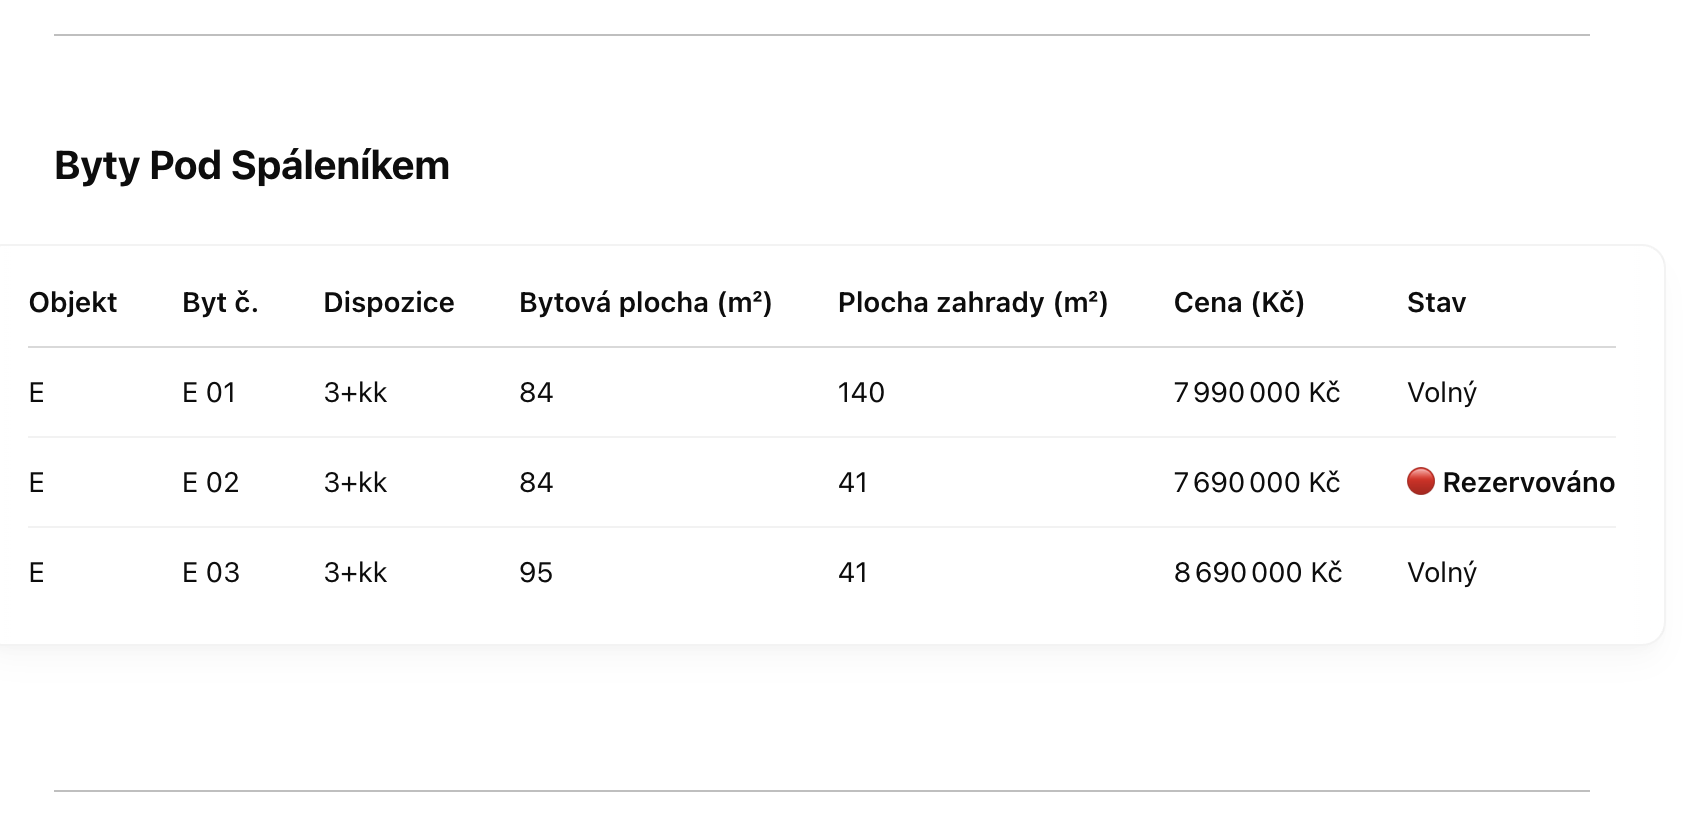Click the Dispozice column header
The image size is (1689, 838).
click(x=389, y=302)
